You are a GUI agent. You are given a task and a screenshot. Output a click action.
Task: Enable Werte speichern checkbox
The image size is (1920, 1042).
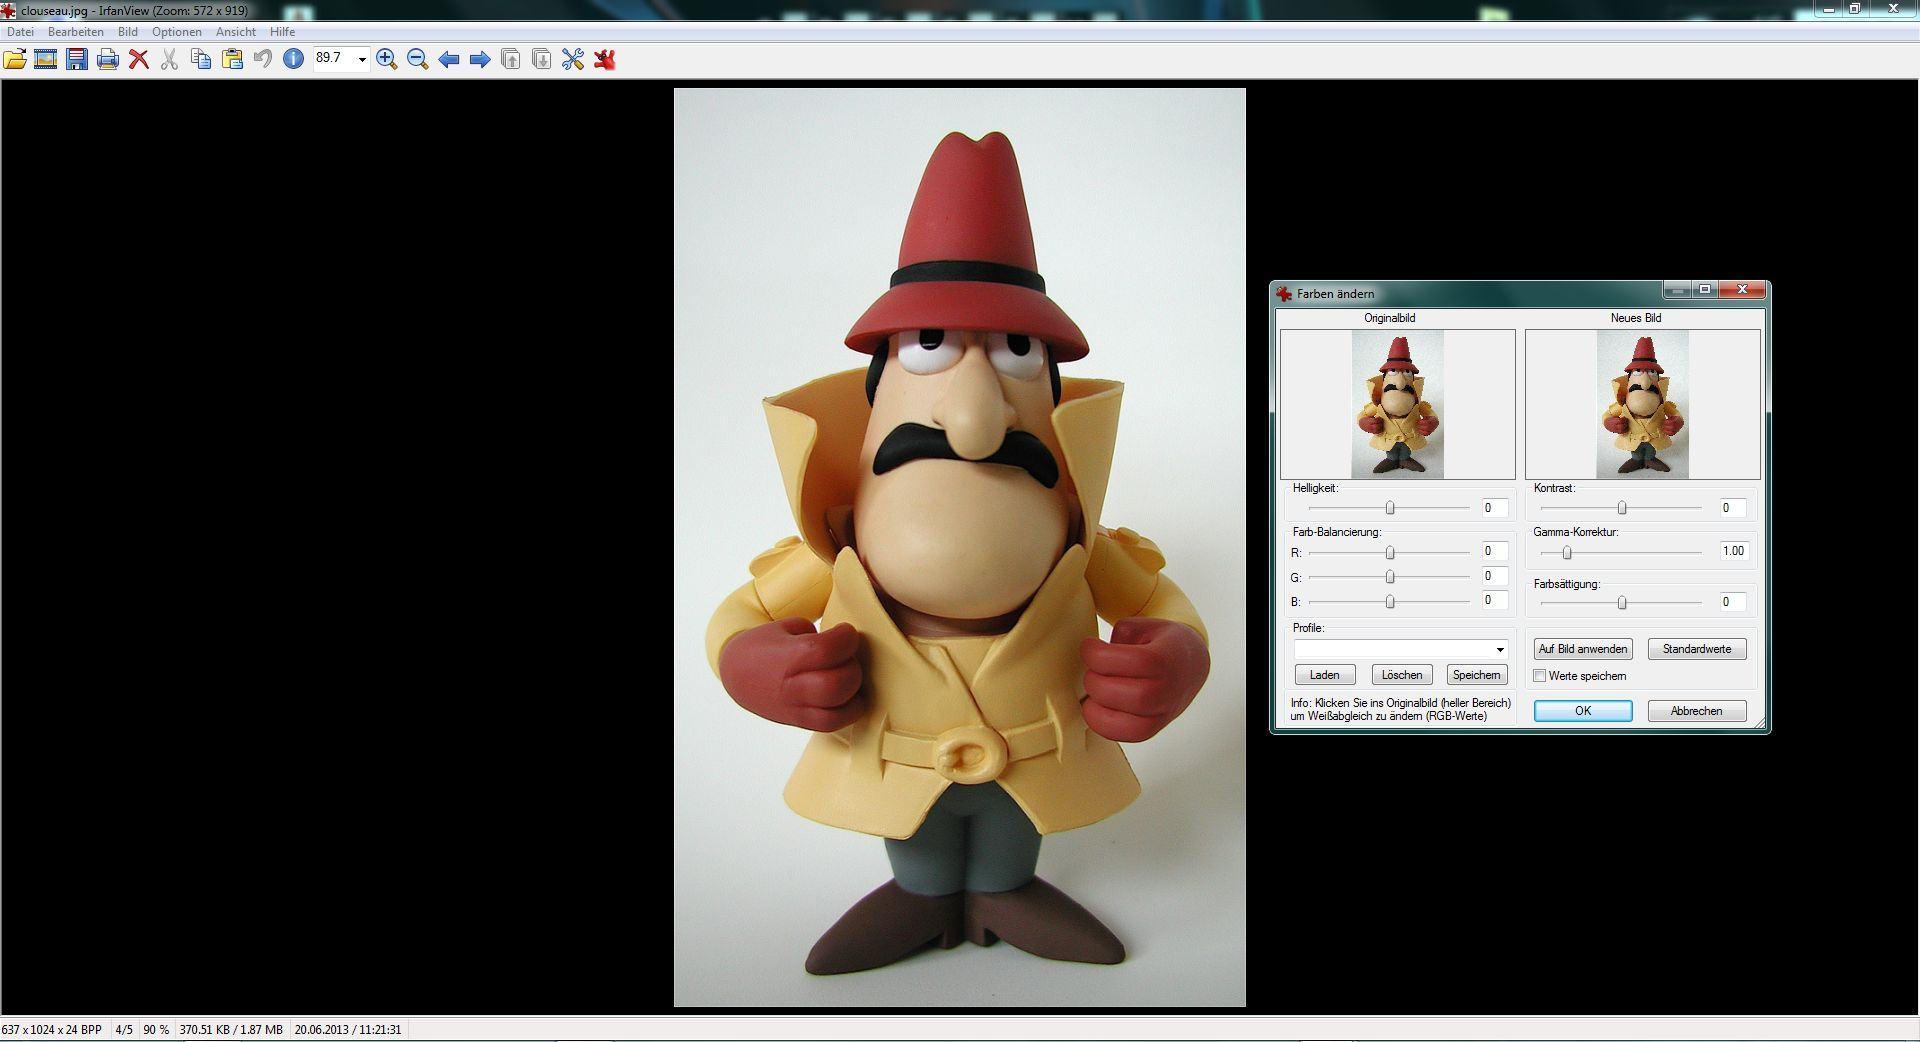click(1540, 676)
